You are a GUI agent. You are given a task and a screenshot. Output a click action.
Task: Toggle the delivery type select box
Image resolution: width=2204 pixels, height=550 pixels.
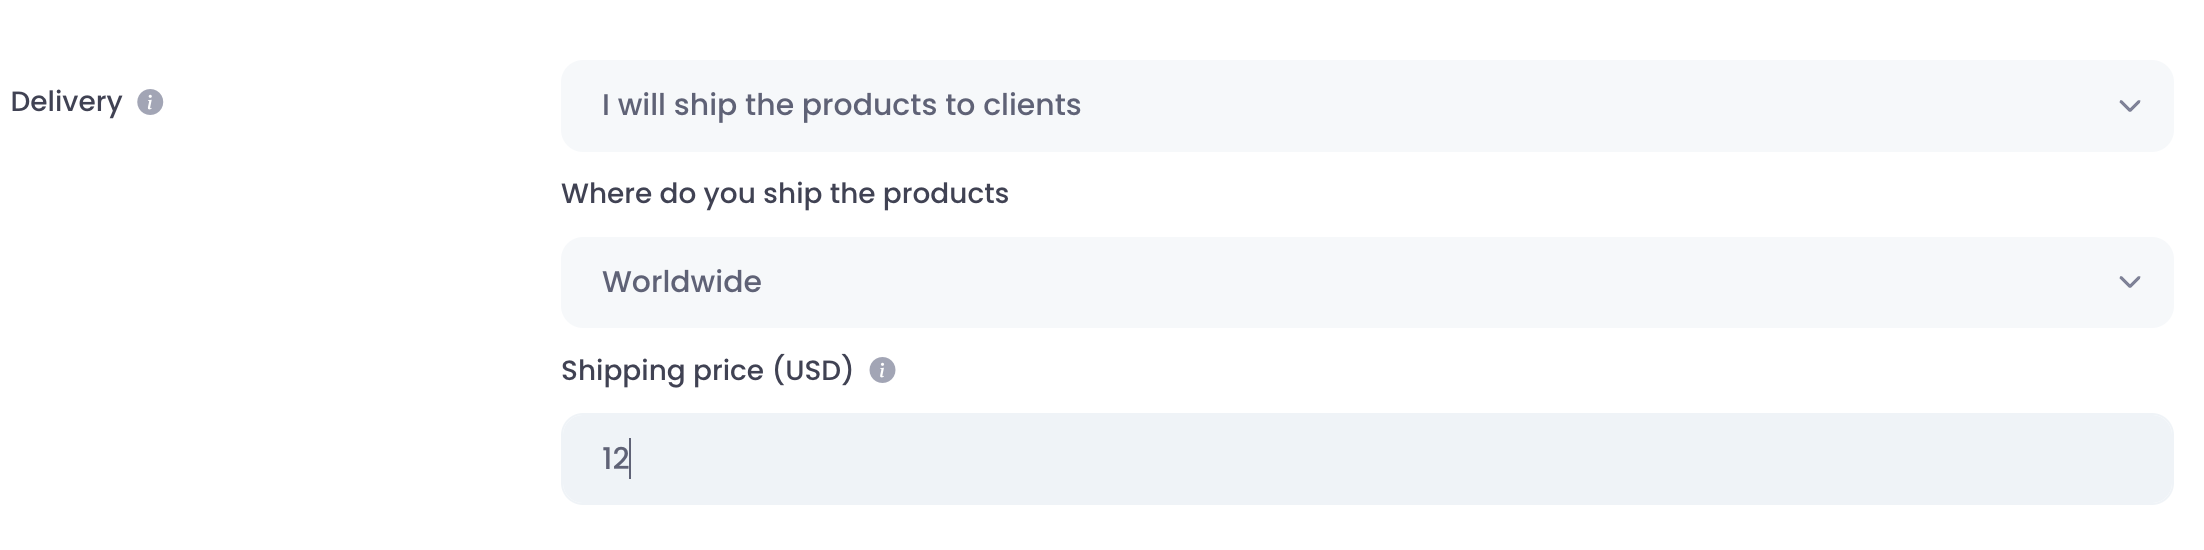(x=1366, y=106)
